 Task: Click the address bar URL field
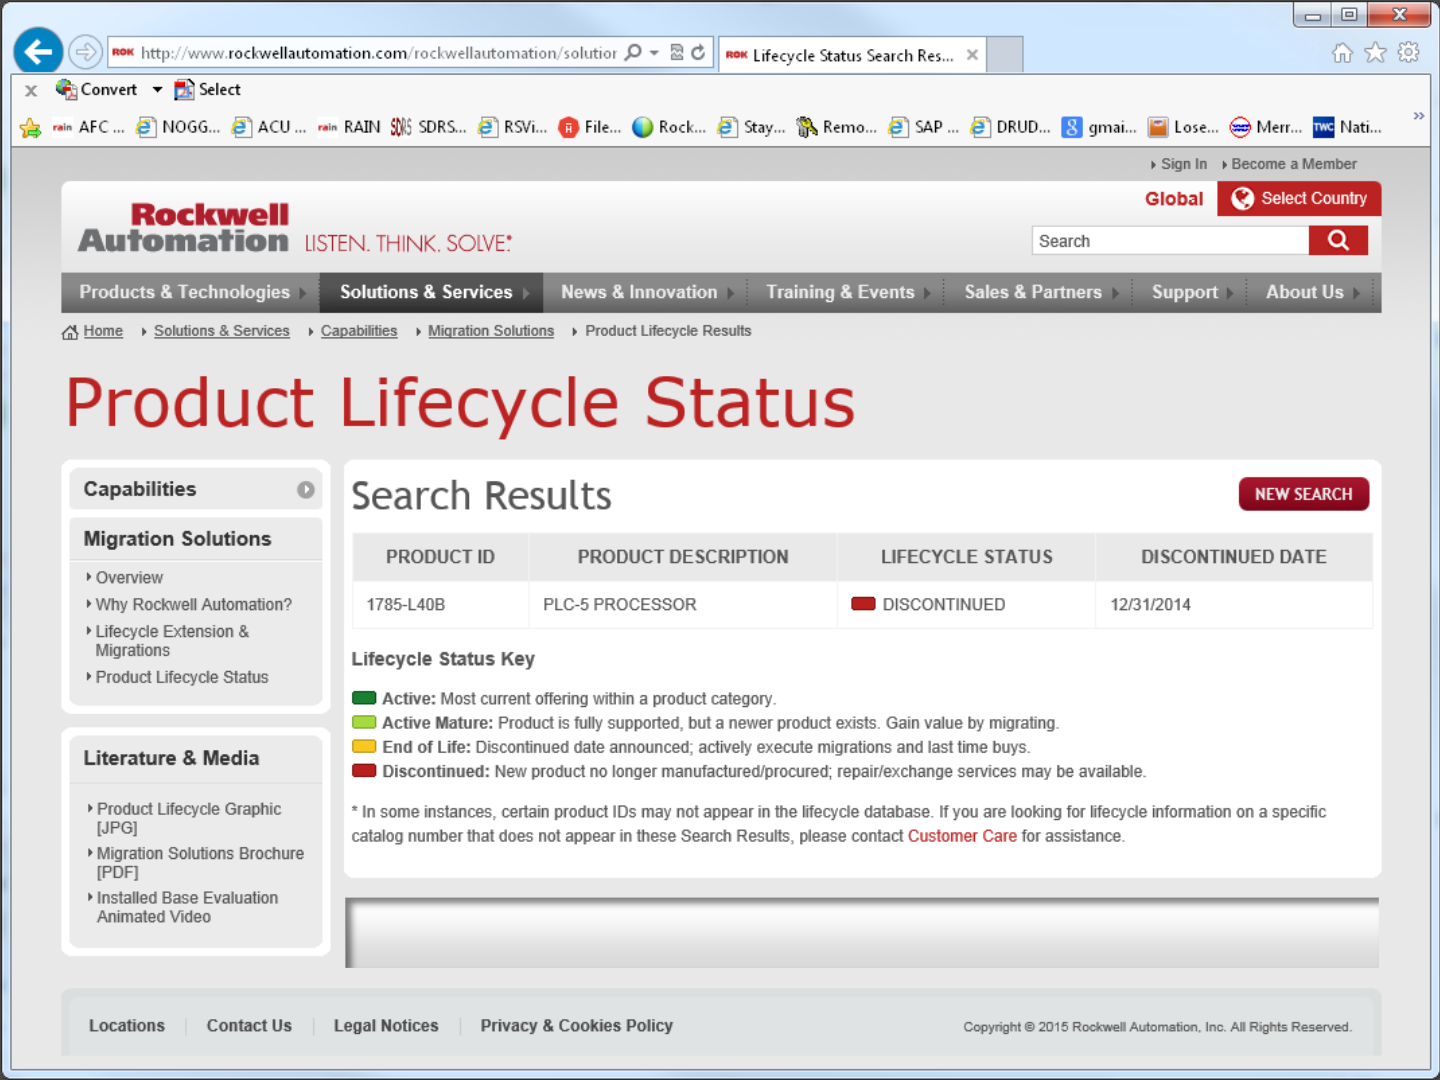pyautogui.click(x=378, y=53)
